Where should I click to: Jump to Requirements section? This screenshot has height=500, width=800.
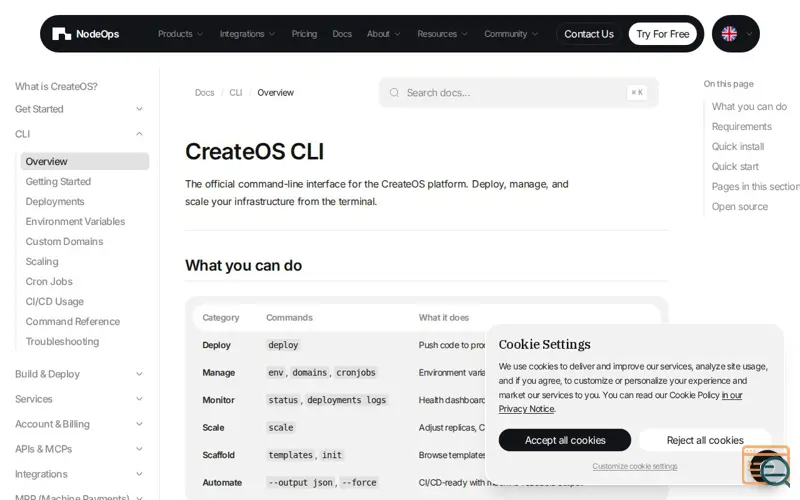(741, 127)
